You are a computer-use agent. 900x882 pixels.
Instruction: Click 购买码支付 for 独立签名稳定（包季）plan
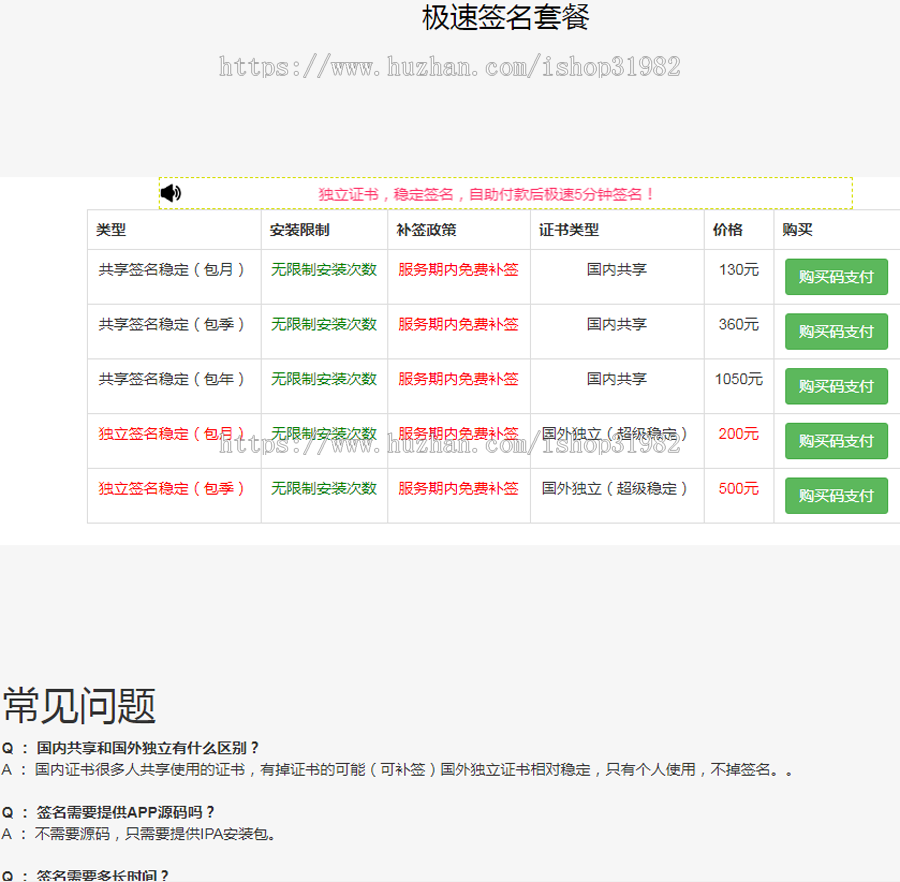836,495
